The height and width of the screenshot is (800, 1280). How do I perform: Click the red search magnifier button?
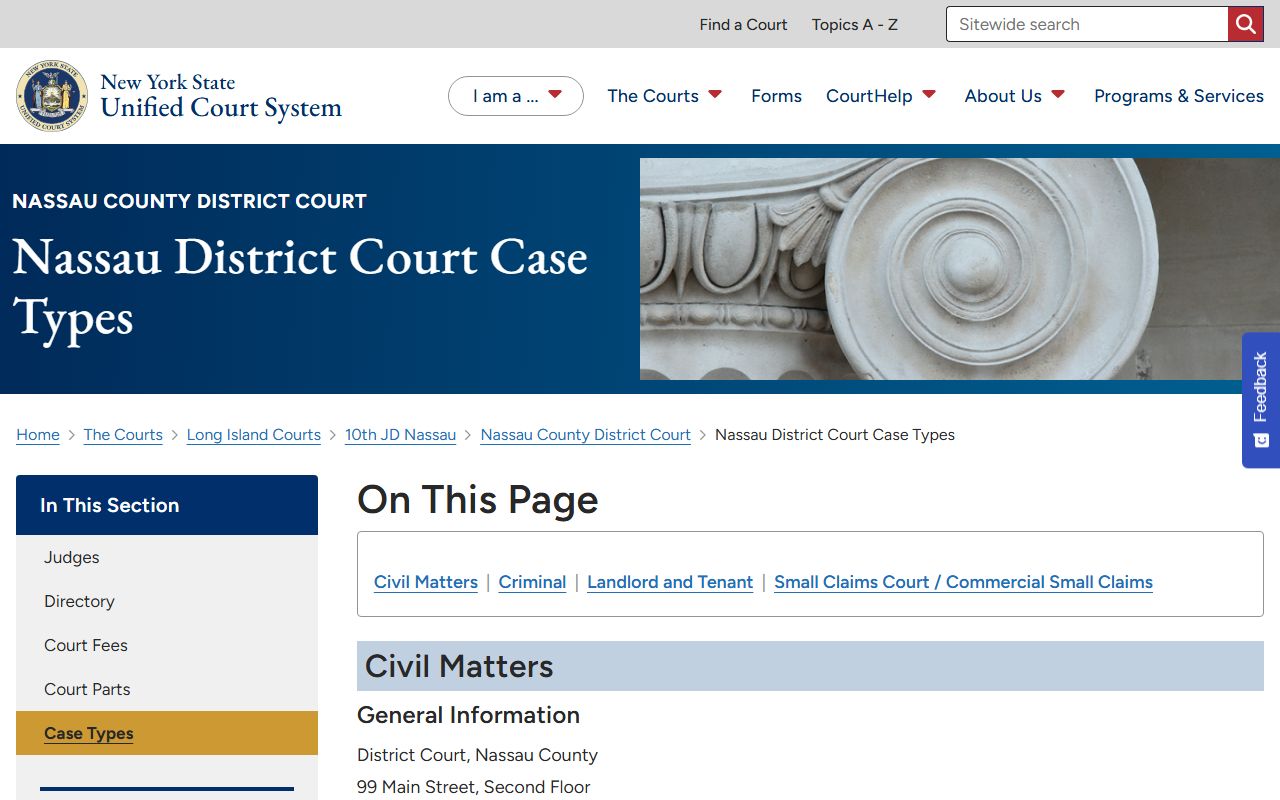pos(1245,24)
